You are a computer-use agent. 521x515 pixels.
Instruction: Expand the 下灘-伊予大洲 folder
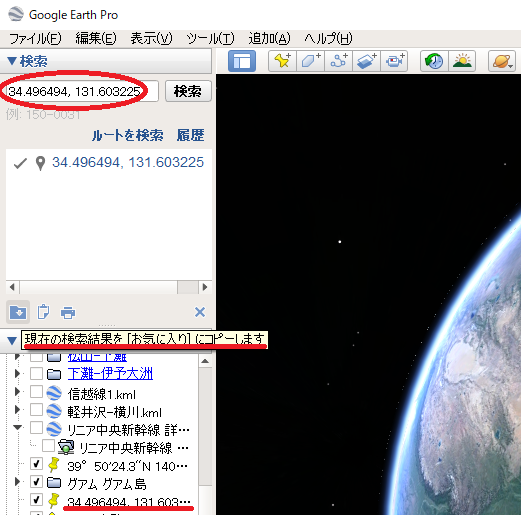pyautogui.click(x=17, y=374)
